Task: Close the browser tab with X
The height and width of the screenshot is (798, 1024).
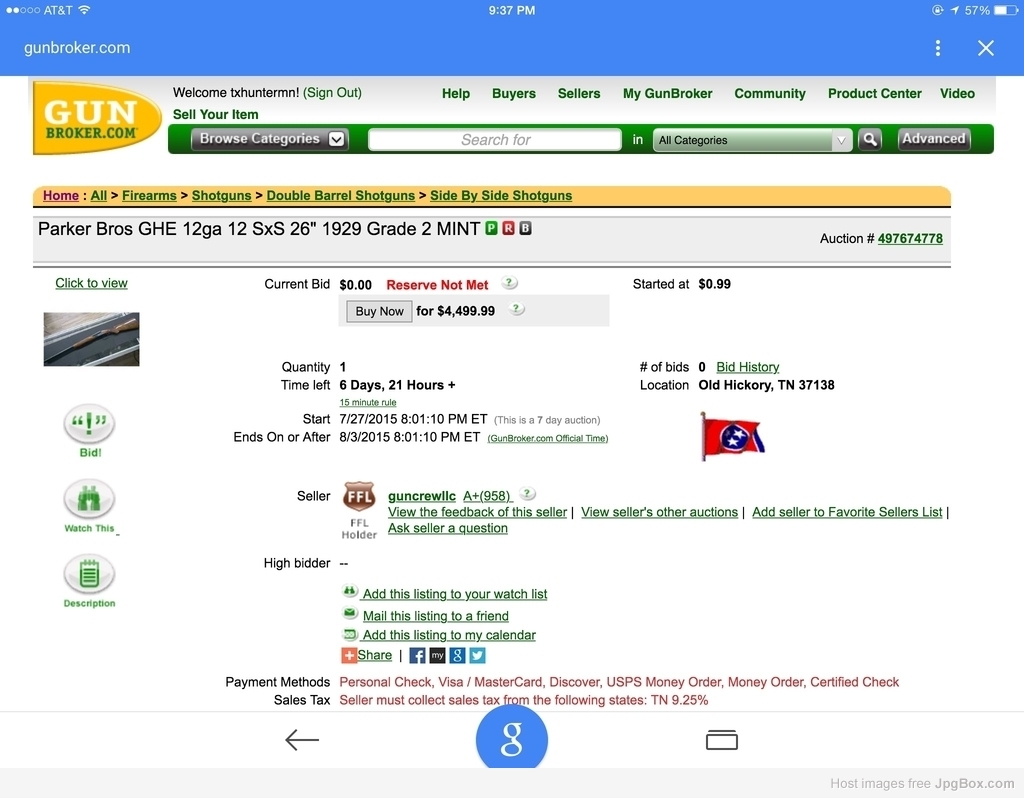Action: (985, 48)
